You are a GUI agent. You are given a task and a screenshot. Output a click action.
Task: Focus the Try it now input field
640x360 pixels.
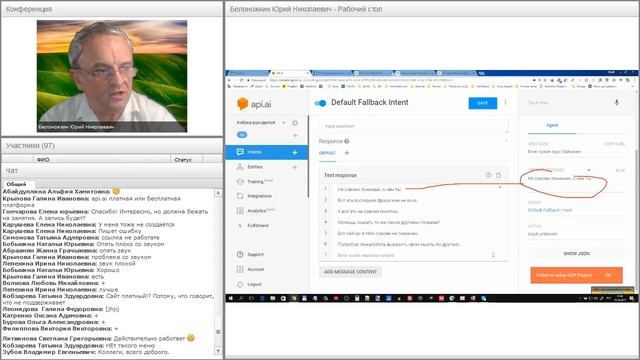569,103
